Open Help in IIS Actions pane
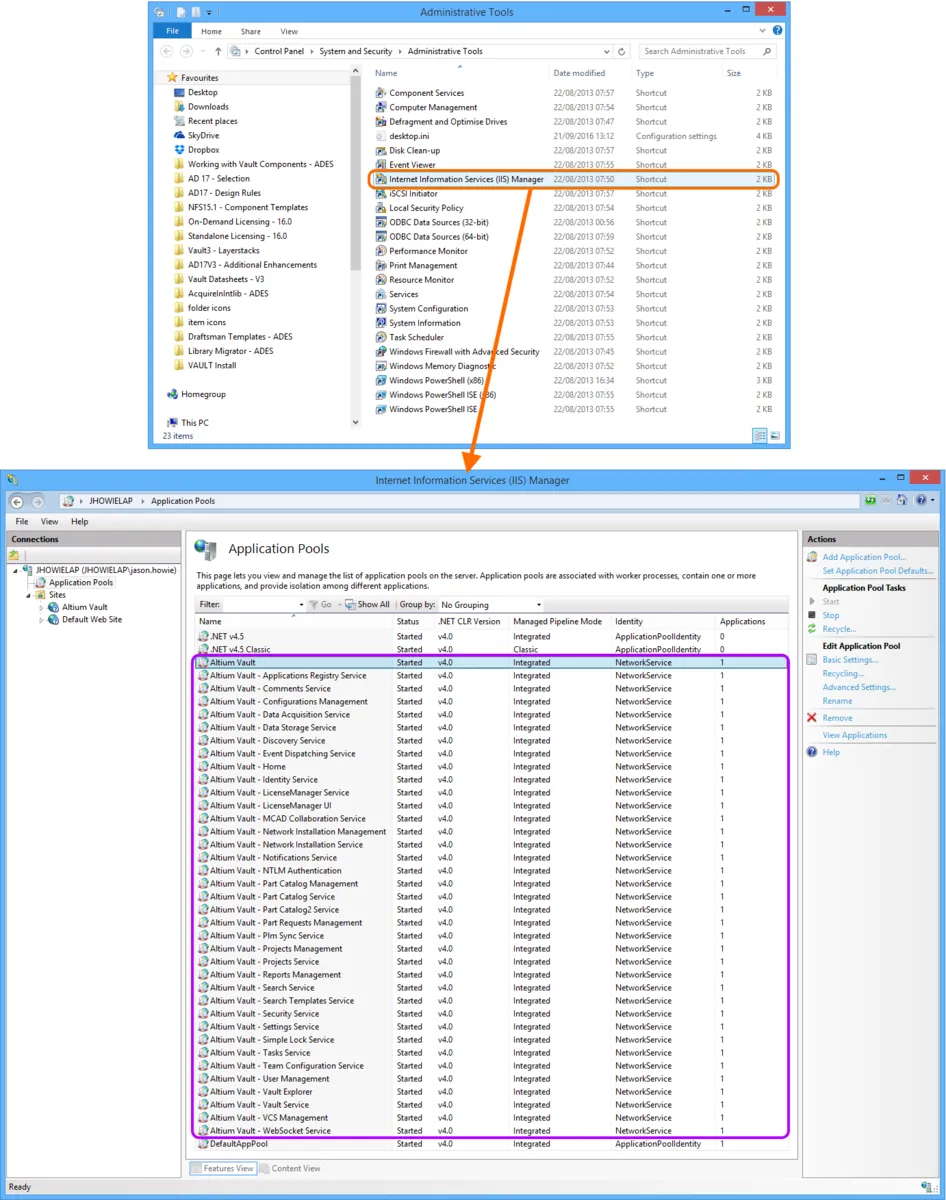This screenshot has width=946, height=1200. (x=831, y=752)
